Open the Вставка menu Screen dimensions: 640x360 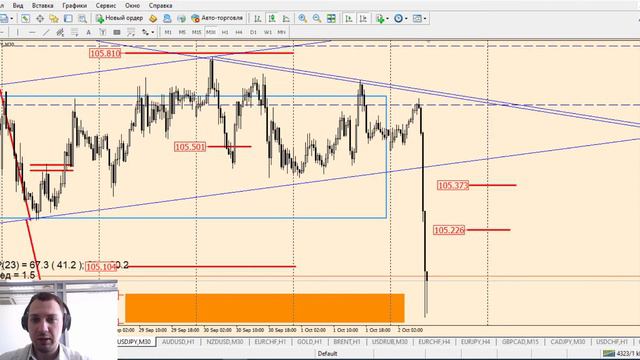click(42, 6)
